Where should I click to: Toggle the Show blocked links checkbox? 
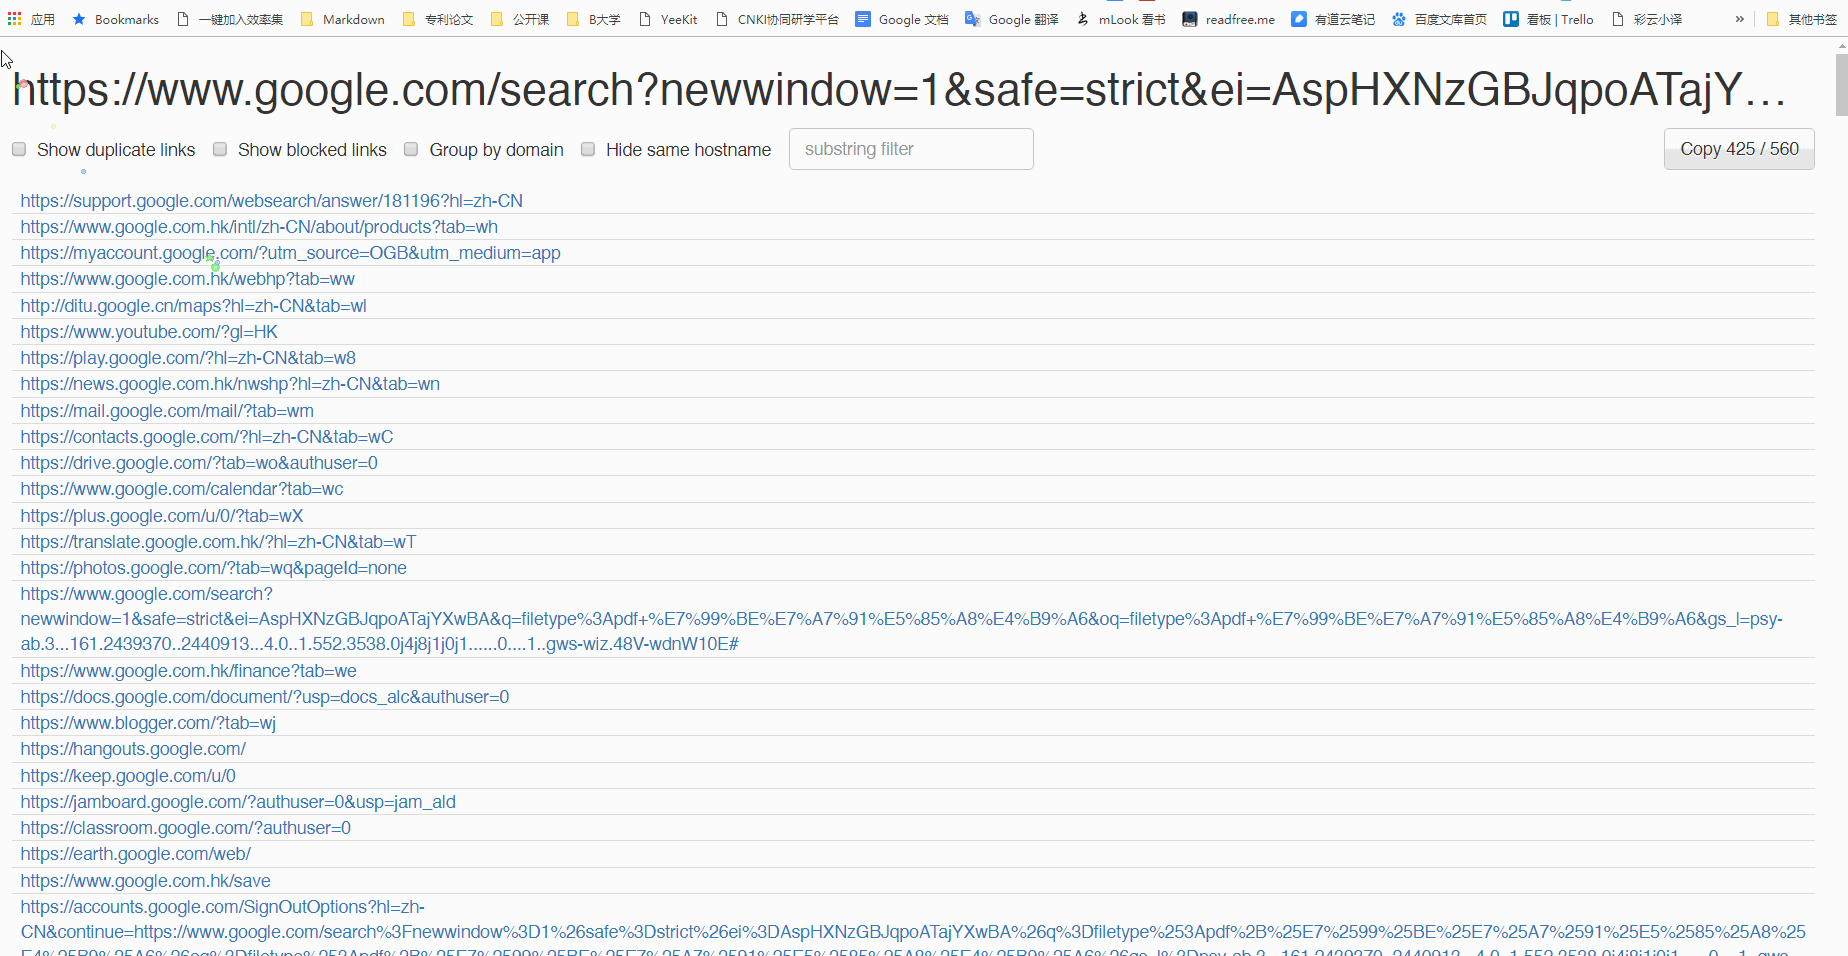pyautogui.click(x=220, y=150)
